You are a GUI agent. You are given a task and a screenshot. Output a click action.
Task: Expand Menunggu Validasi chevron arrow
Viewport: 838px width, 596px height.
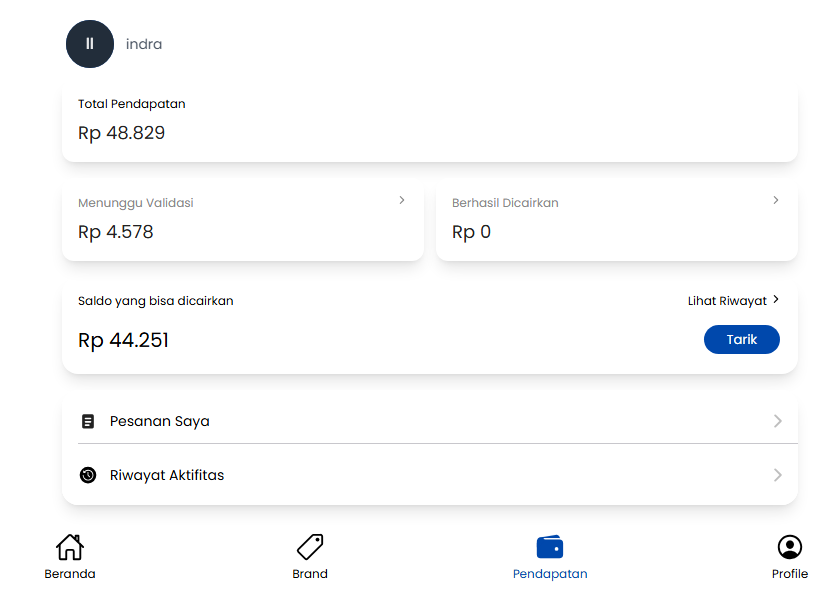pyautogui.click(x=402, y=200)
